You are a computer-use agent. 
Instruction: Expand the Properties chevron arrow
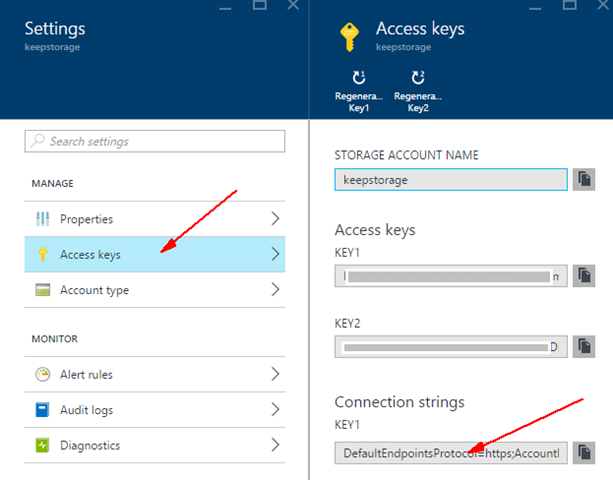coord(274,219)
